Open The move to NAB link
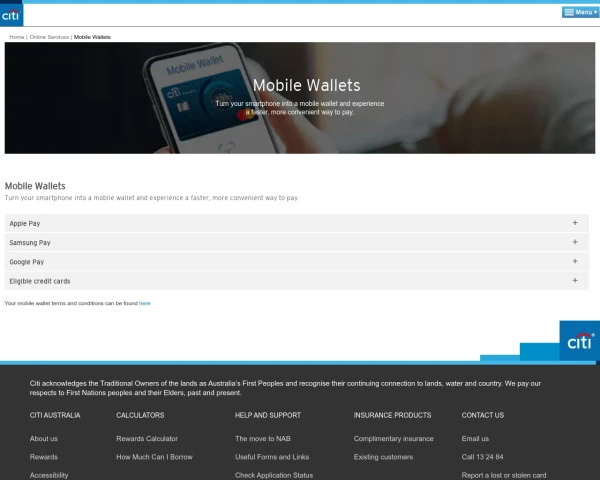The height and width of the screenshot is (480, 600). tap(262, 439)
